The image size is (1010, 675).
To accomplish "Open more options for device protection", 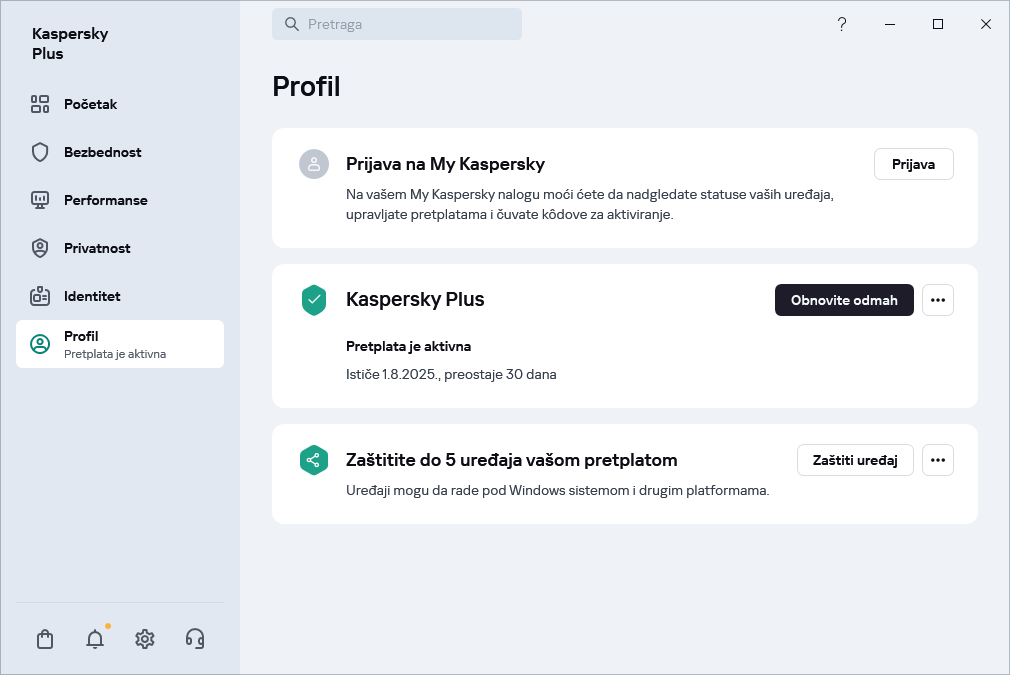I will pyautogui.click(x=937, y=460).
